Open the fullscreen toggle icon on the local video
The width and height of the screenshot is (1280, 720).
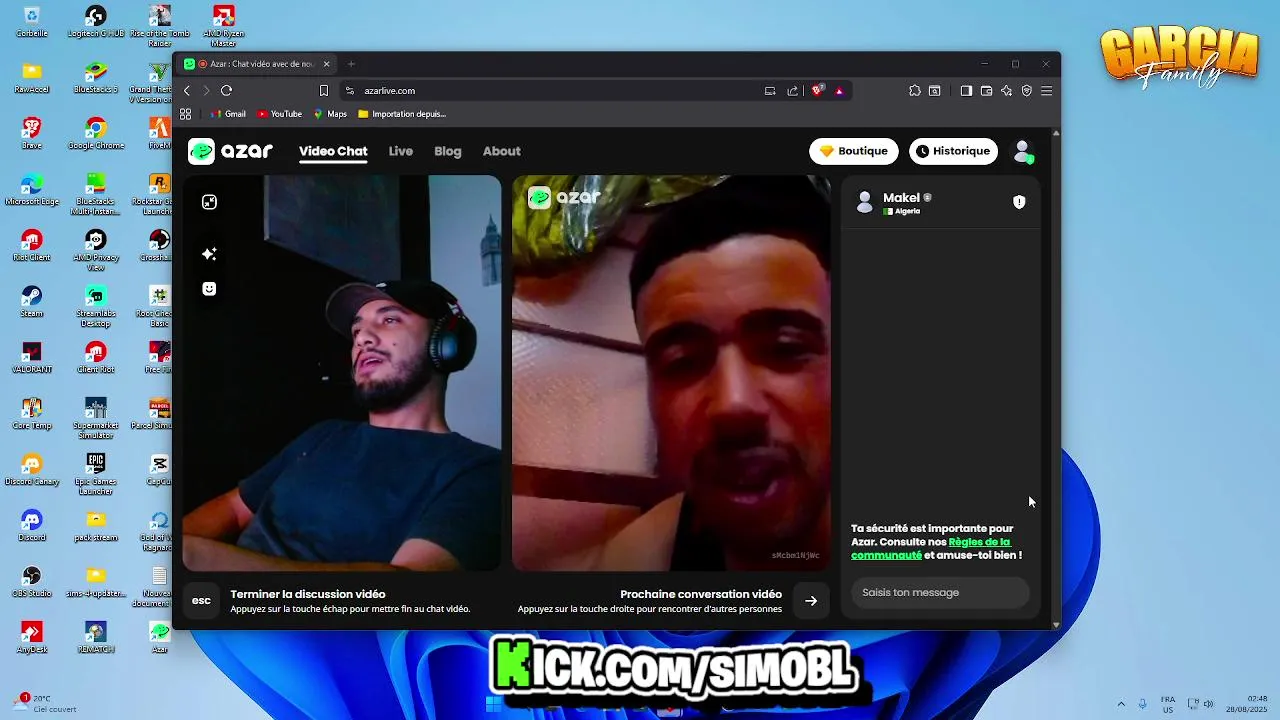209,202
